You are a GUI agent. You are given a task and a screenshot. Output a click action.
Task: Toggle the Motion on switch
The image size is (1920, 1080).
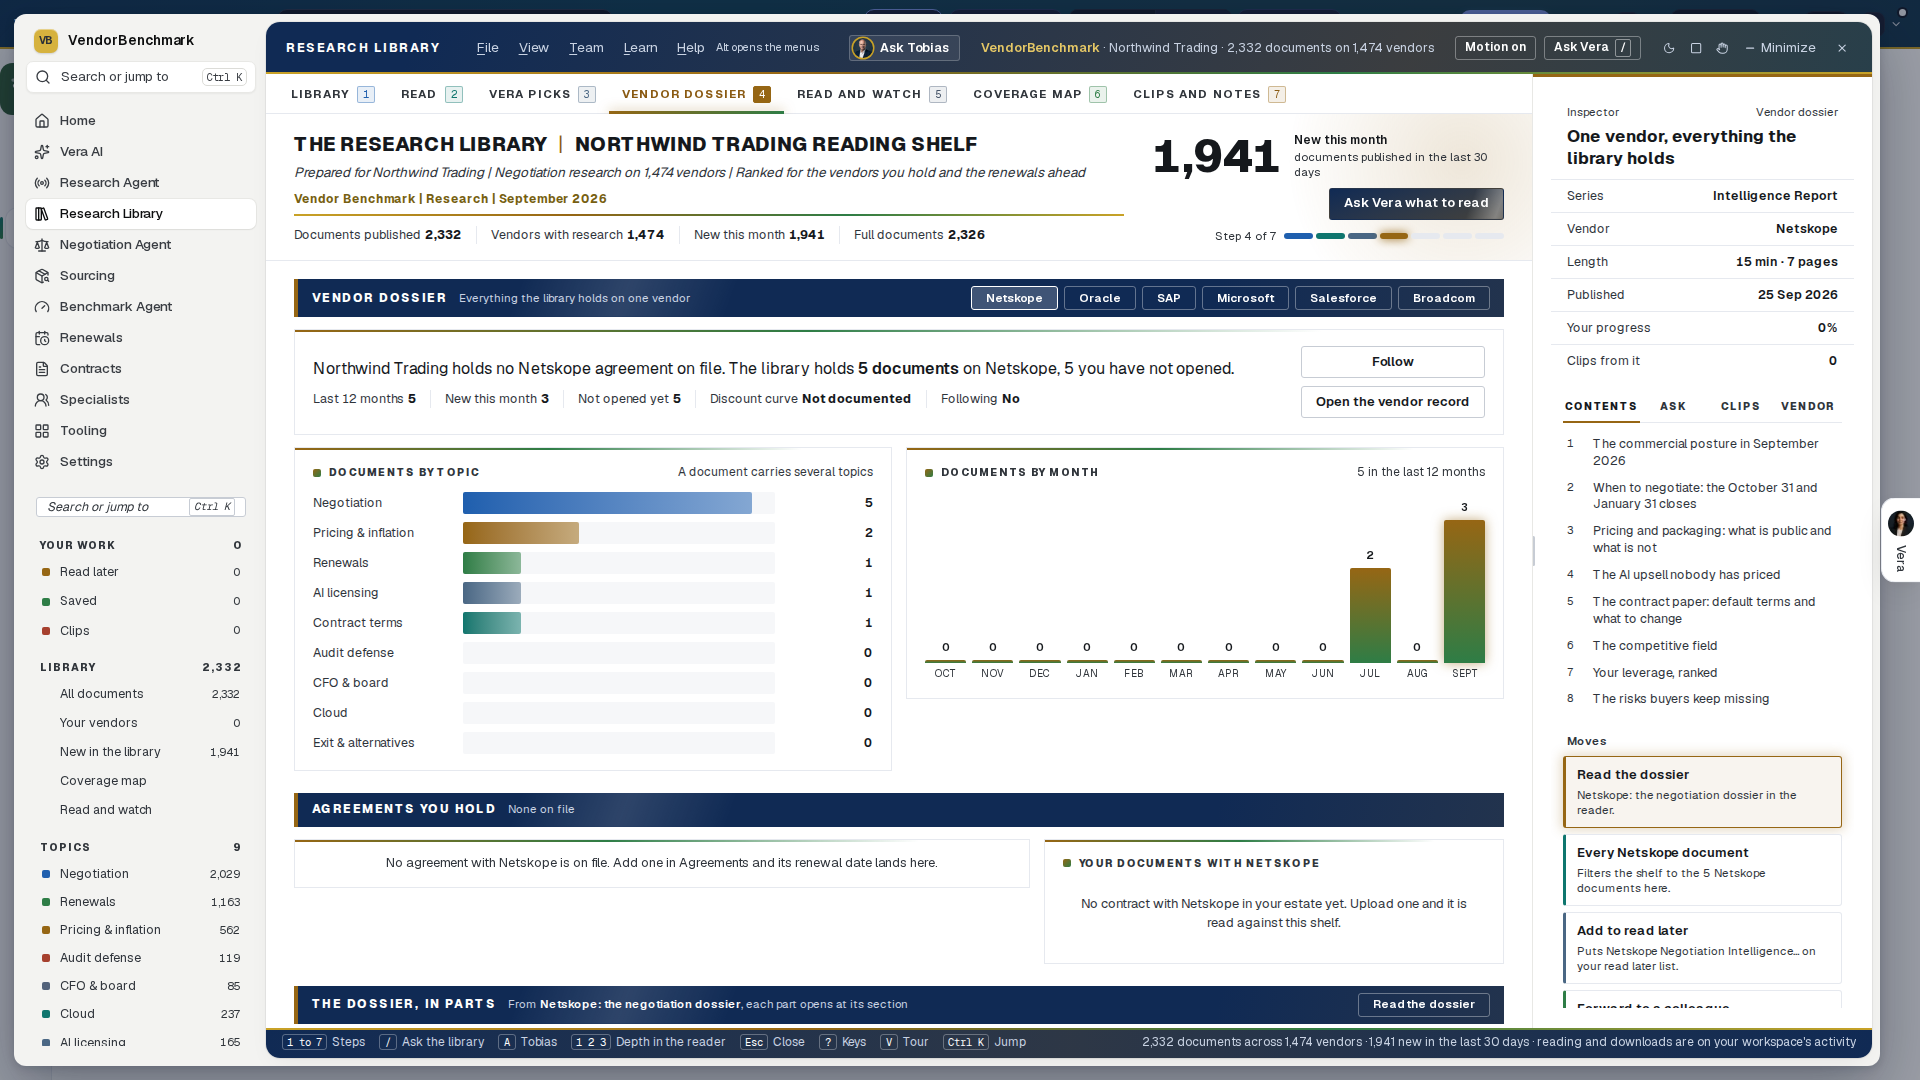click(x=1495, y=48)
